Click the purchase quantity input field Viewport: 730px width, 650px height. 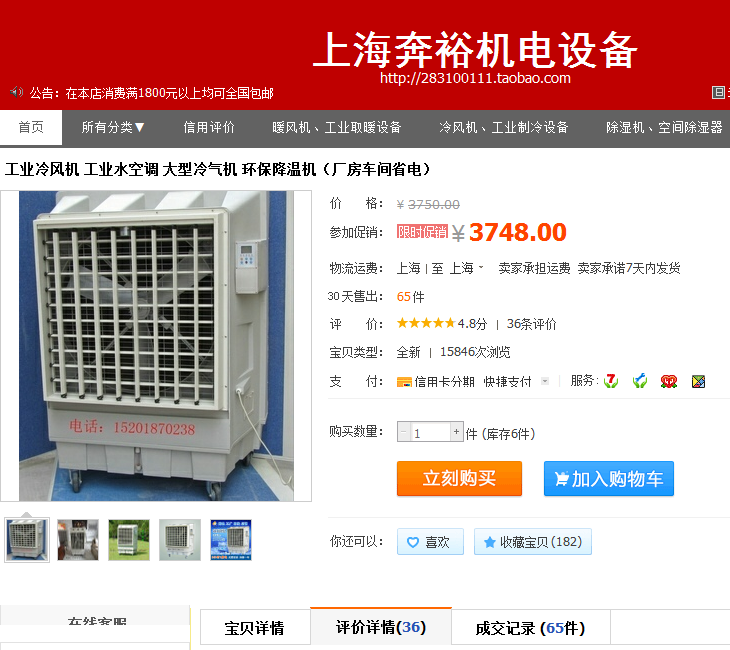tap(430, 432)
